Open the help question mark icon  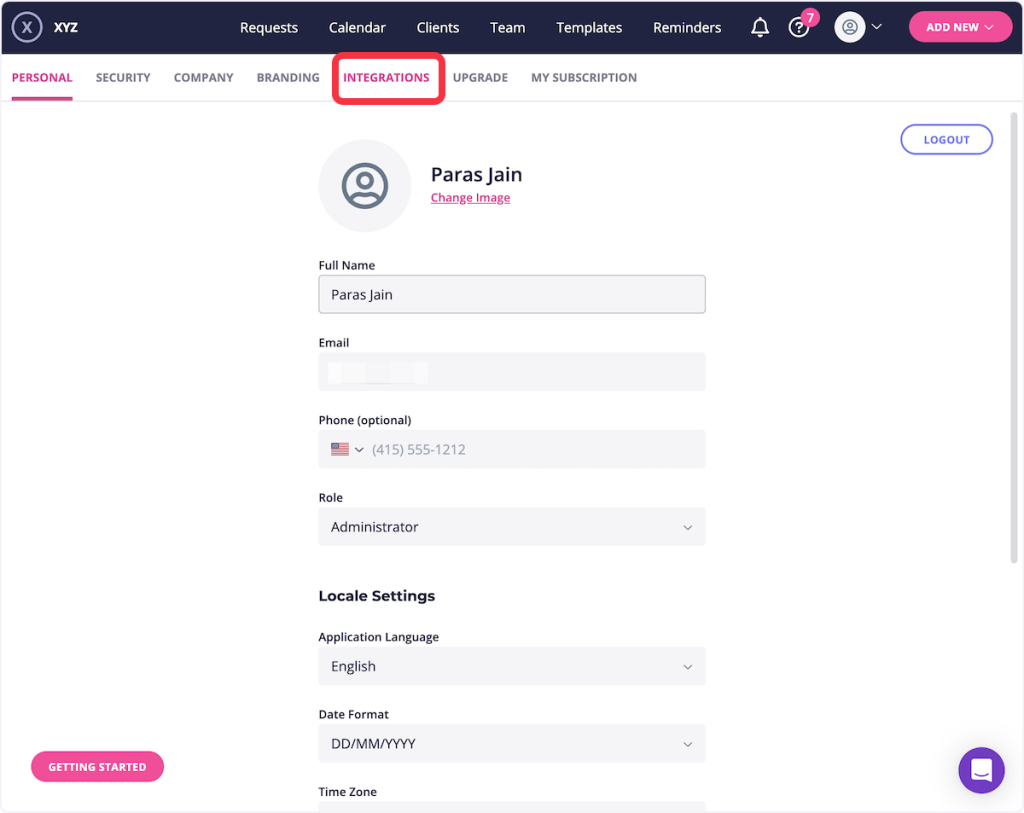[x=798, y=27]
